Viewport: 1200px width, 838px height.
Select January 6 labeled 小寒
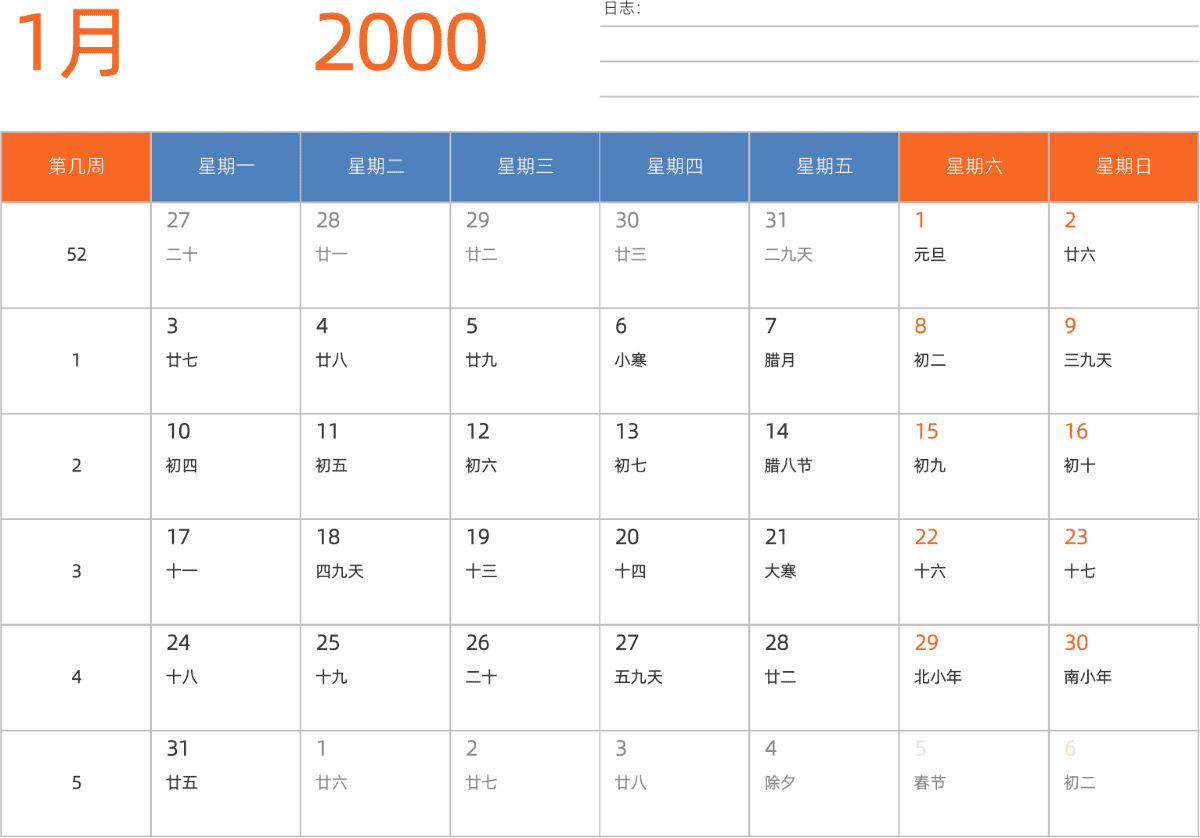click(675, 361)
